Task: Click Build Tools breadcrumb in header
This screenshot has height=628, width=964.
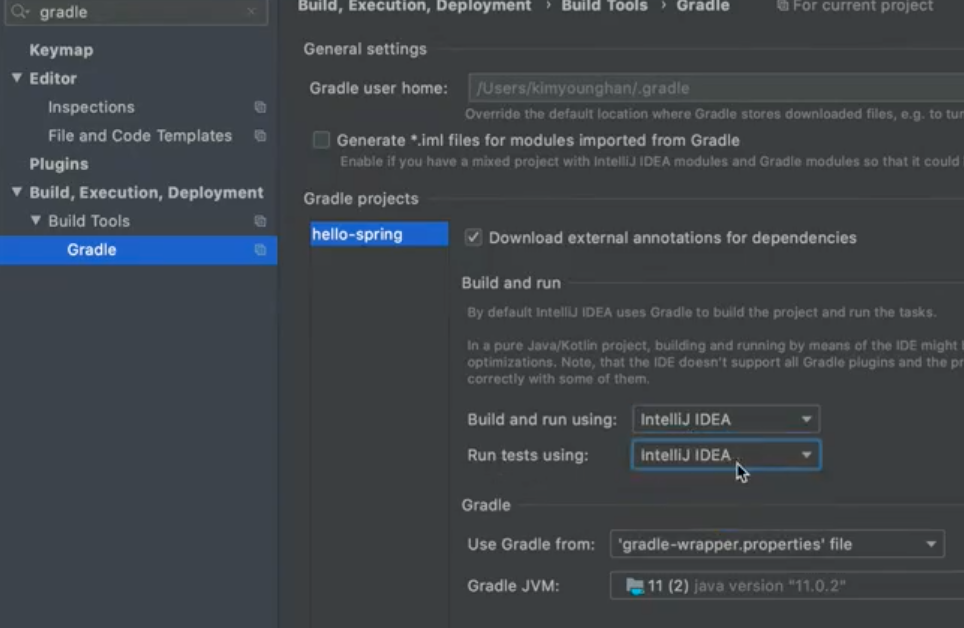Action: coord(604,6)
